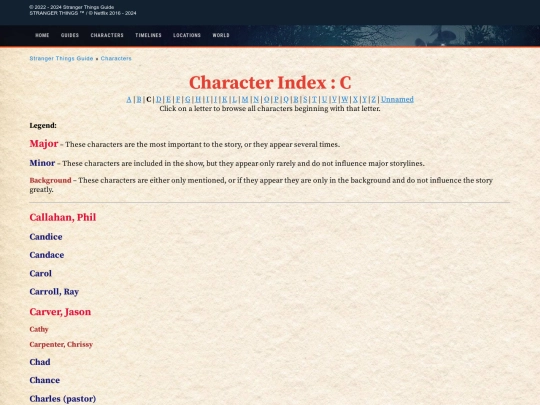Browse characters starting with U
The image size is (540, 405).
coord(324,100)
